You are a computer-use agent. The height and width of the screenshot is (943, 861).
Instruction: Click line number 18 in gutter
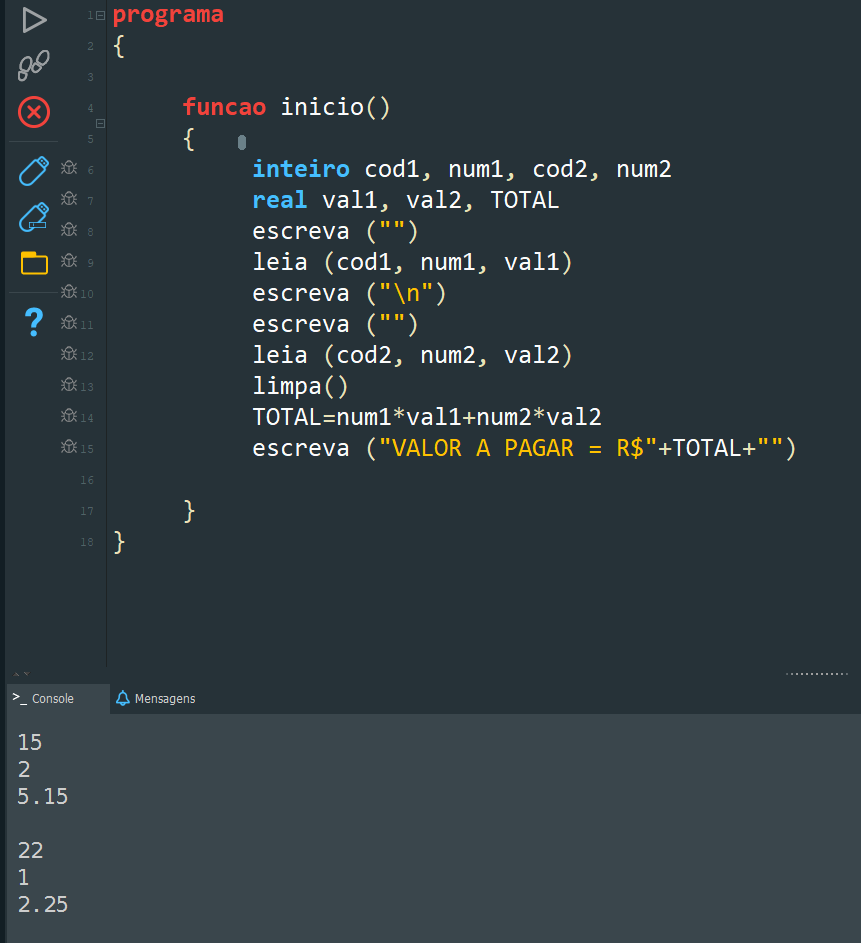[x=87, y=542]
